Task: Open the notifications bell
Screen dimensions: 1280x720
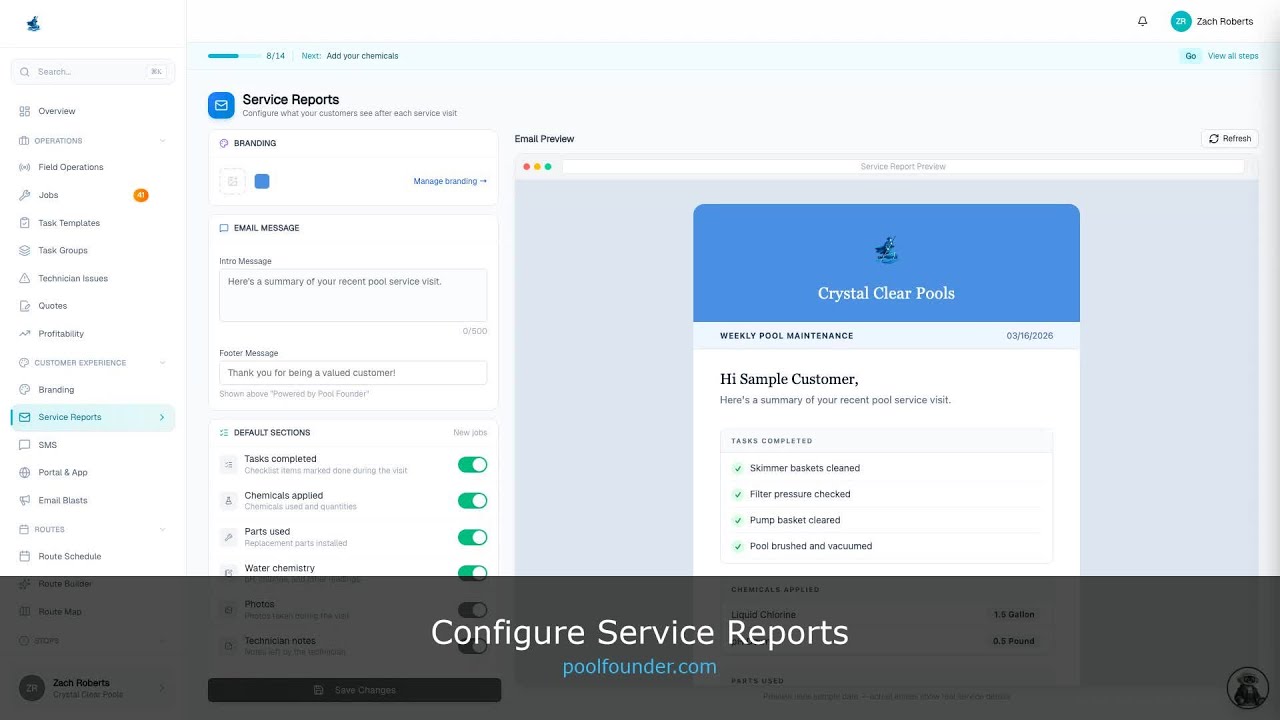Action: [x=1143, y=21]
